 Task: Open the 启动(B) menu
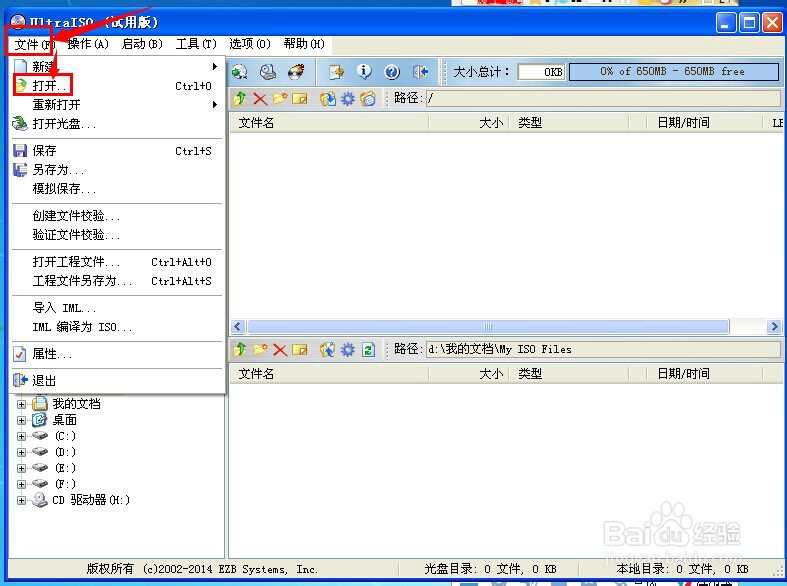point(142,44)
